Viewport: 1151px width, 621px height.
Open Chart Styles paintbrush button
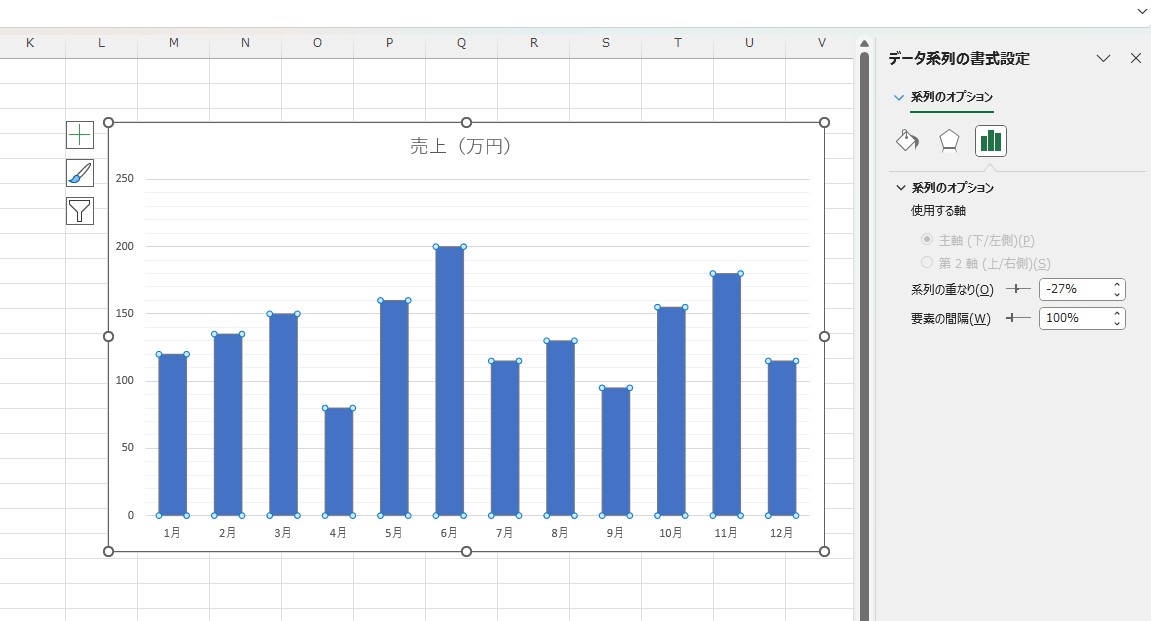[80, 172]
